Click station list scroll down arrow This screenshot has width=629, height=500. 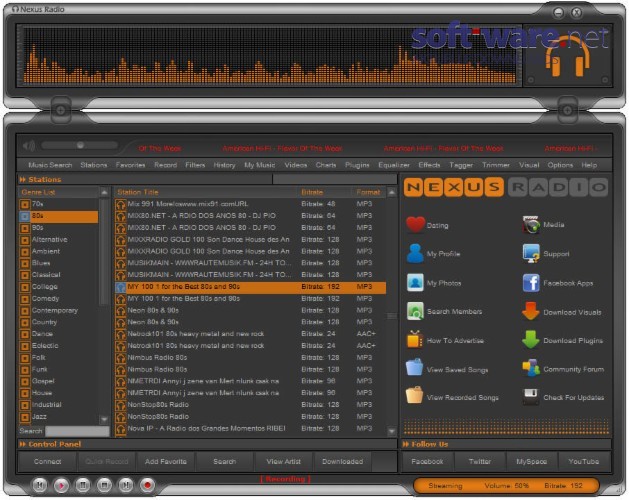[x=392, y=431]
